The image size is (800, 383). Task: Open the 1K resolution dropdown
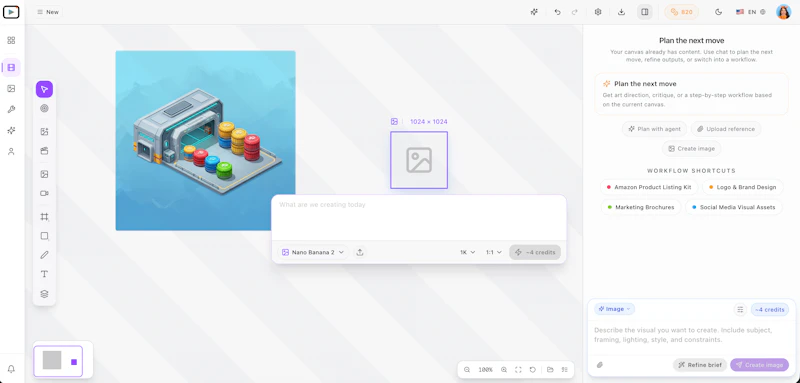click(x=467, y=252)
